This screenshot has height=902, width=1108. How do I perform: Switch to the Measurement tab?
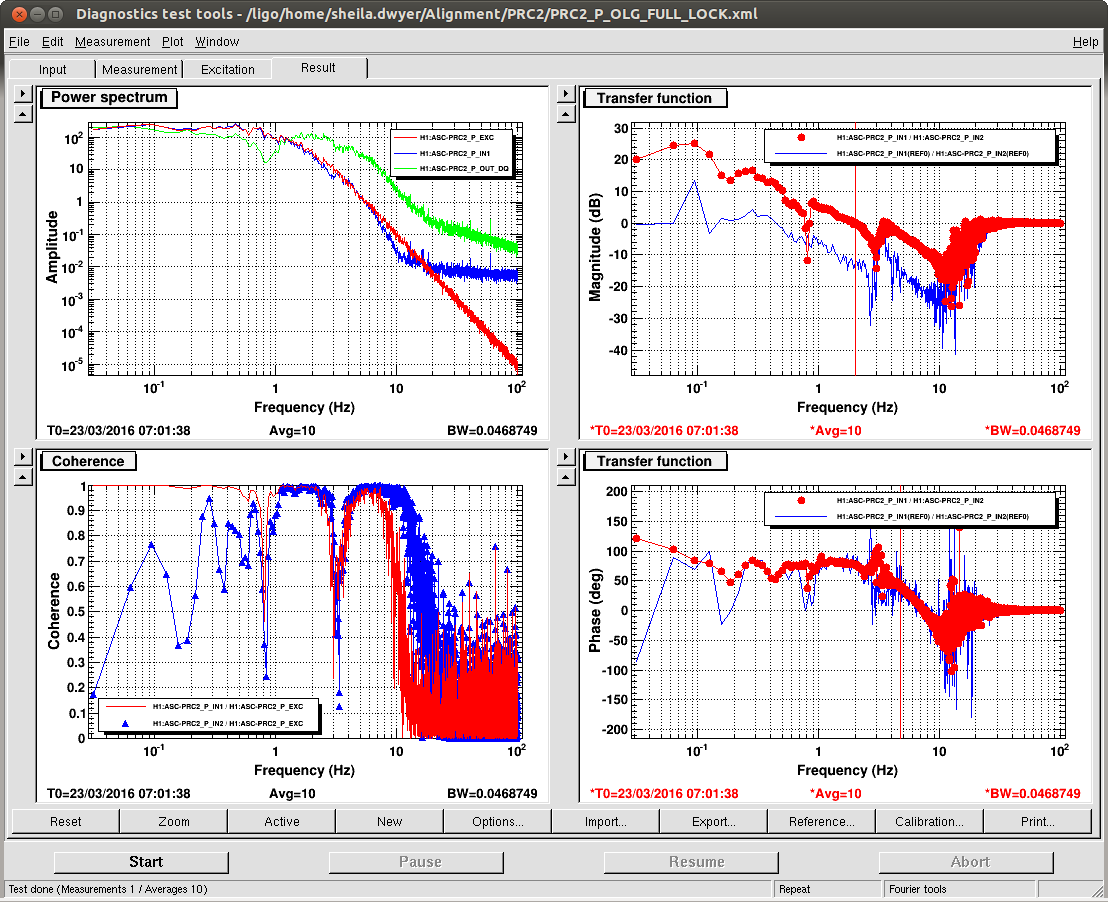pos(139,69)
